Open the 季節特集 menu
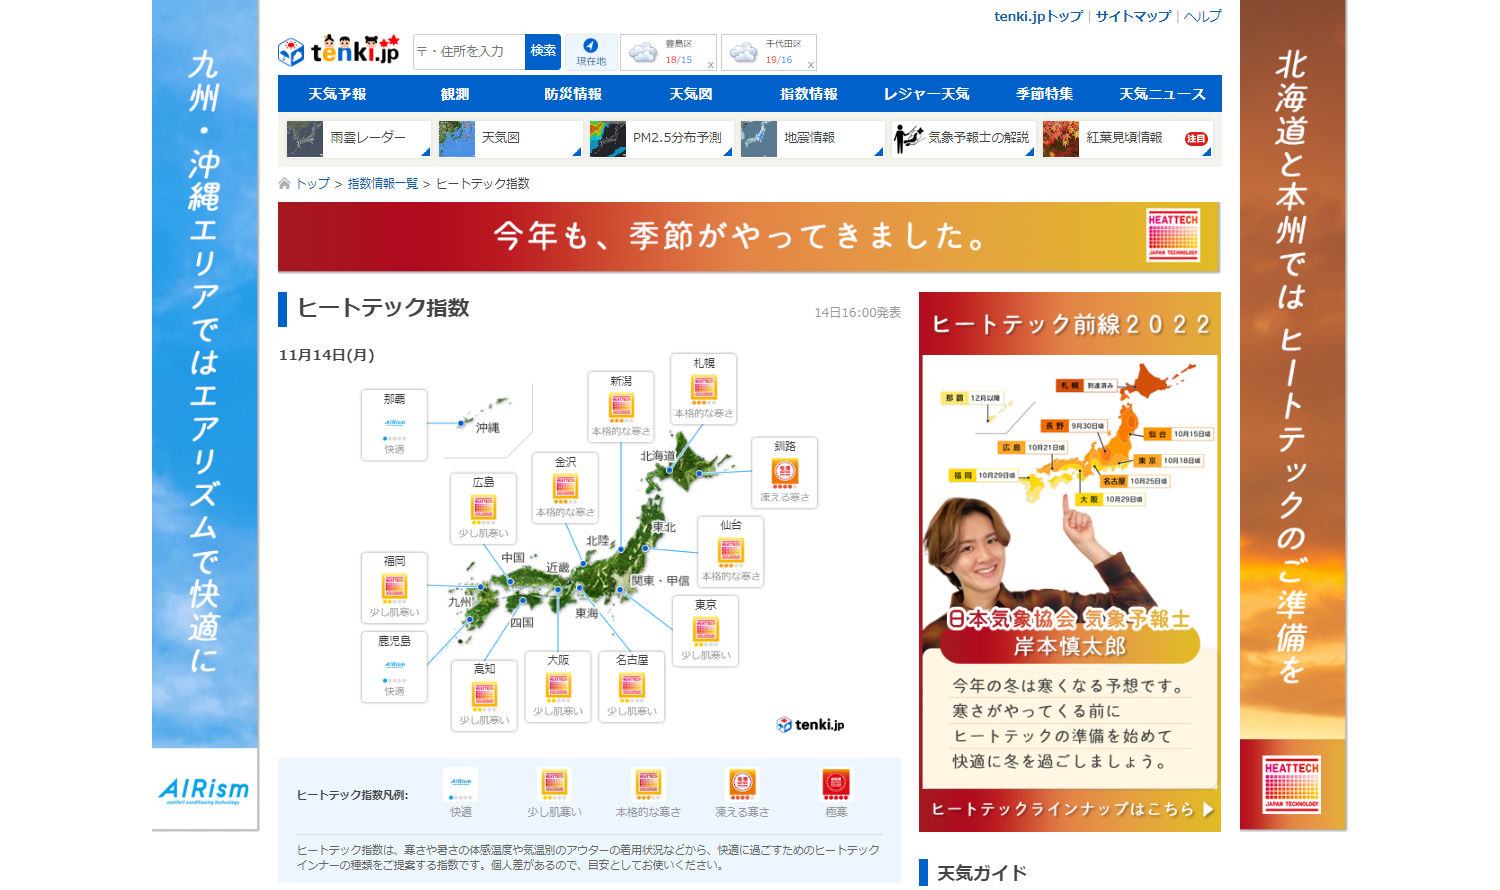The width and height of the screenshot is (1500, 890). pos(1045,94)
